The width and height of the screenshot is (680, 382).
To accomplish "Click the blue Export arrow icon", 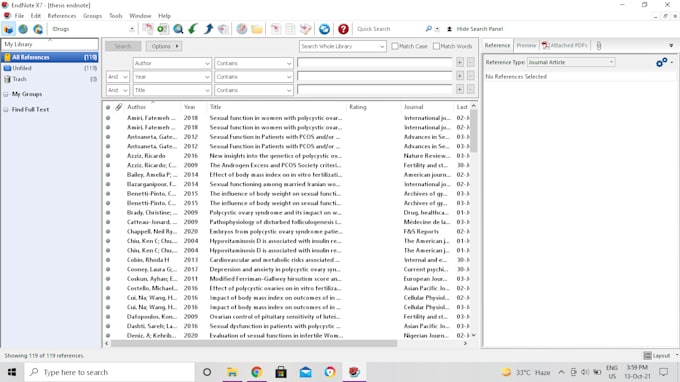I will click(208, 29).
